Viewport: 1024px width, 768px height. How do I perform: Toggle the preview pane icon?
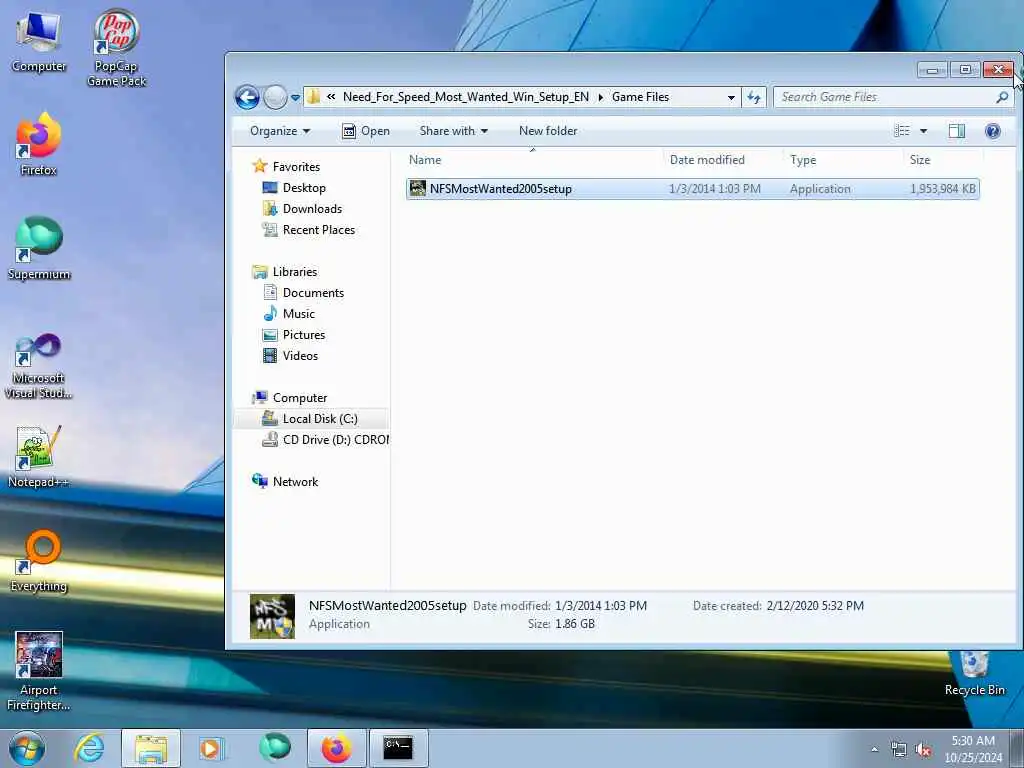click(957, 131)
